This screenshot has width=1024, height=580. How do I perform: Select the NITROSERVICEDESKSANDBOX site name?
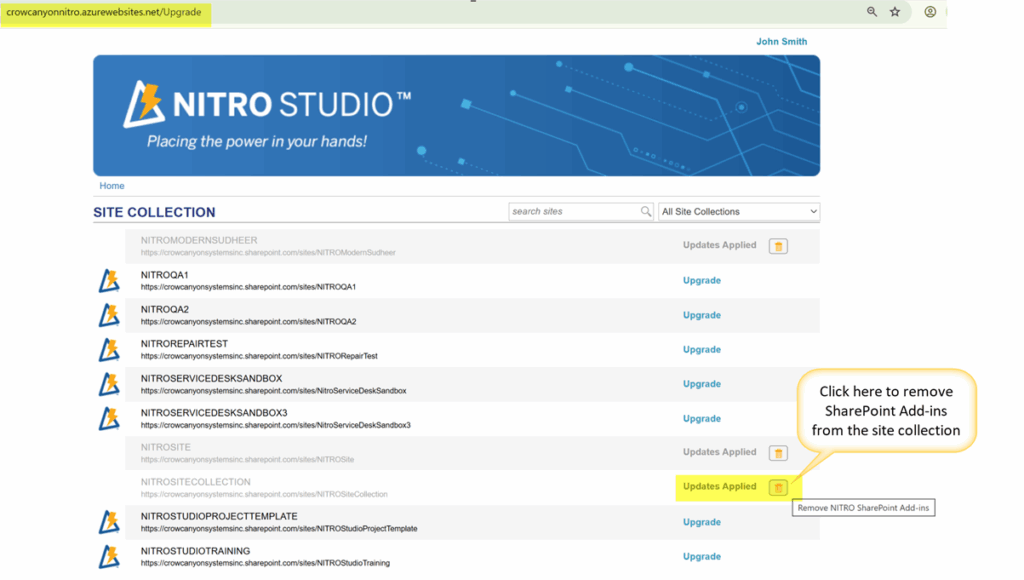coord(212,378)
